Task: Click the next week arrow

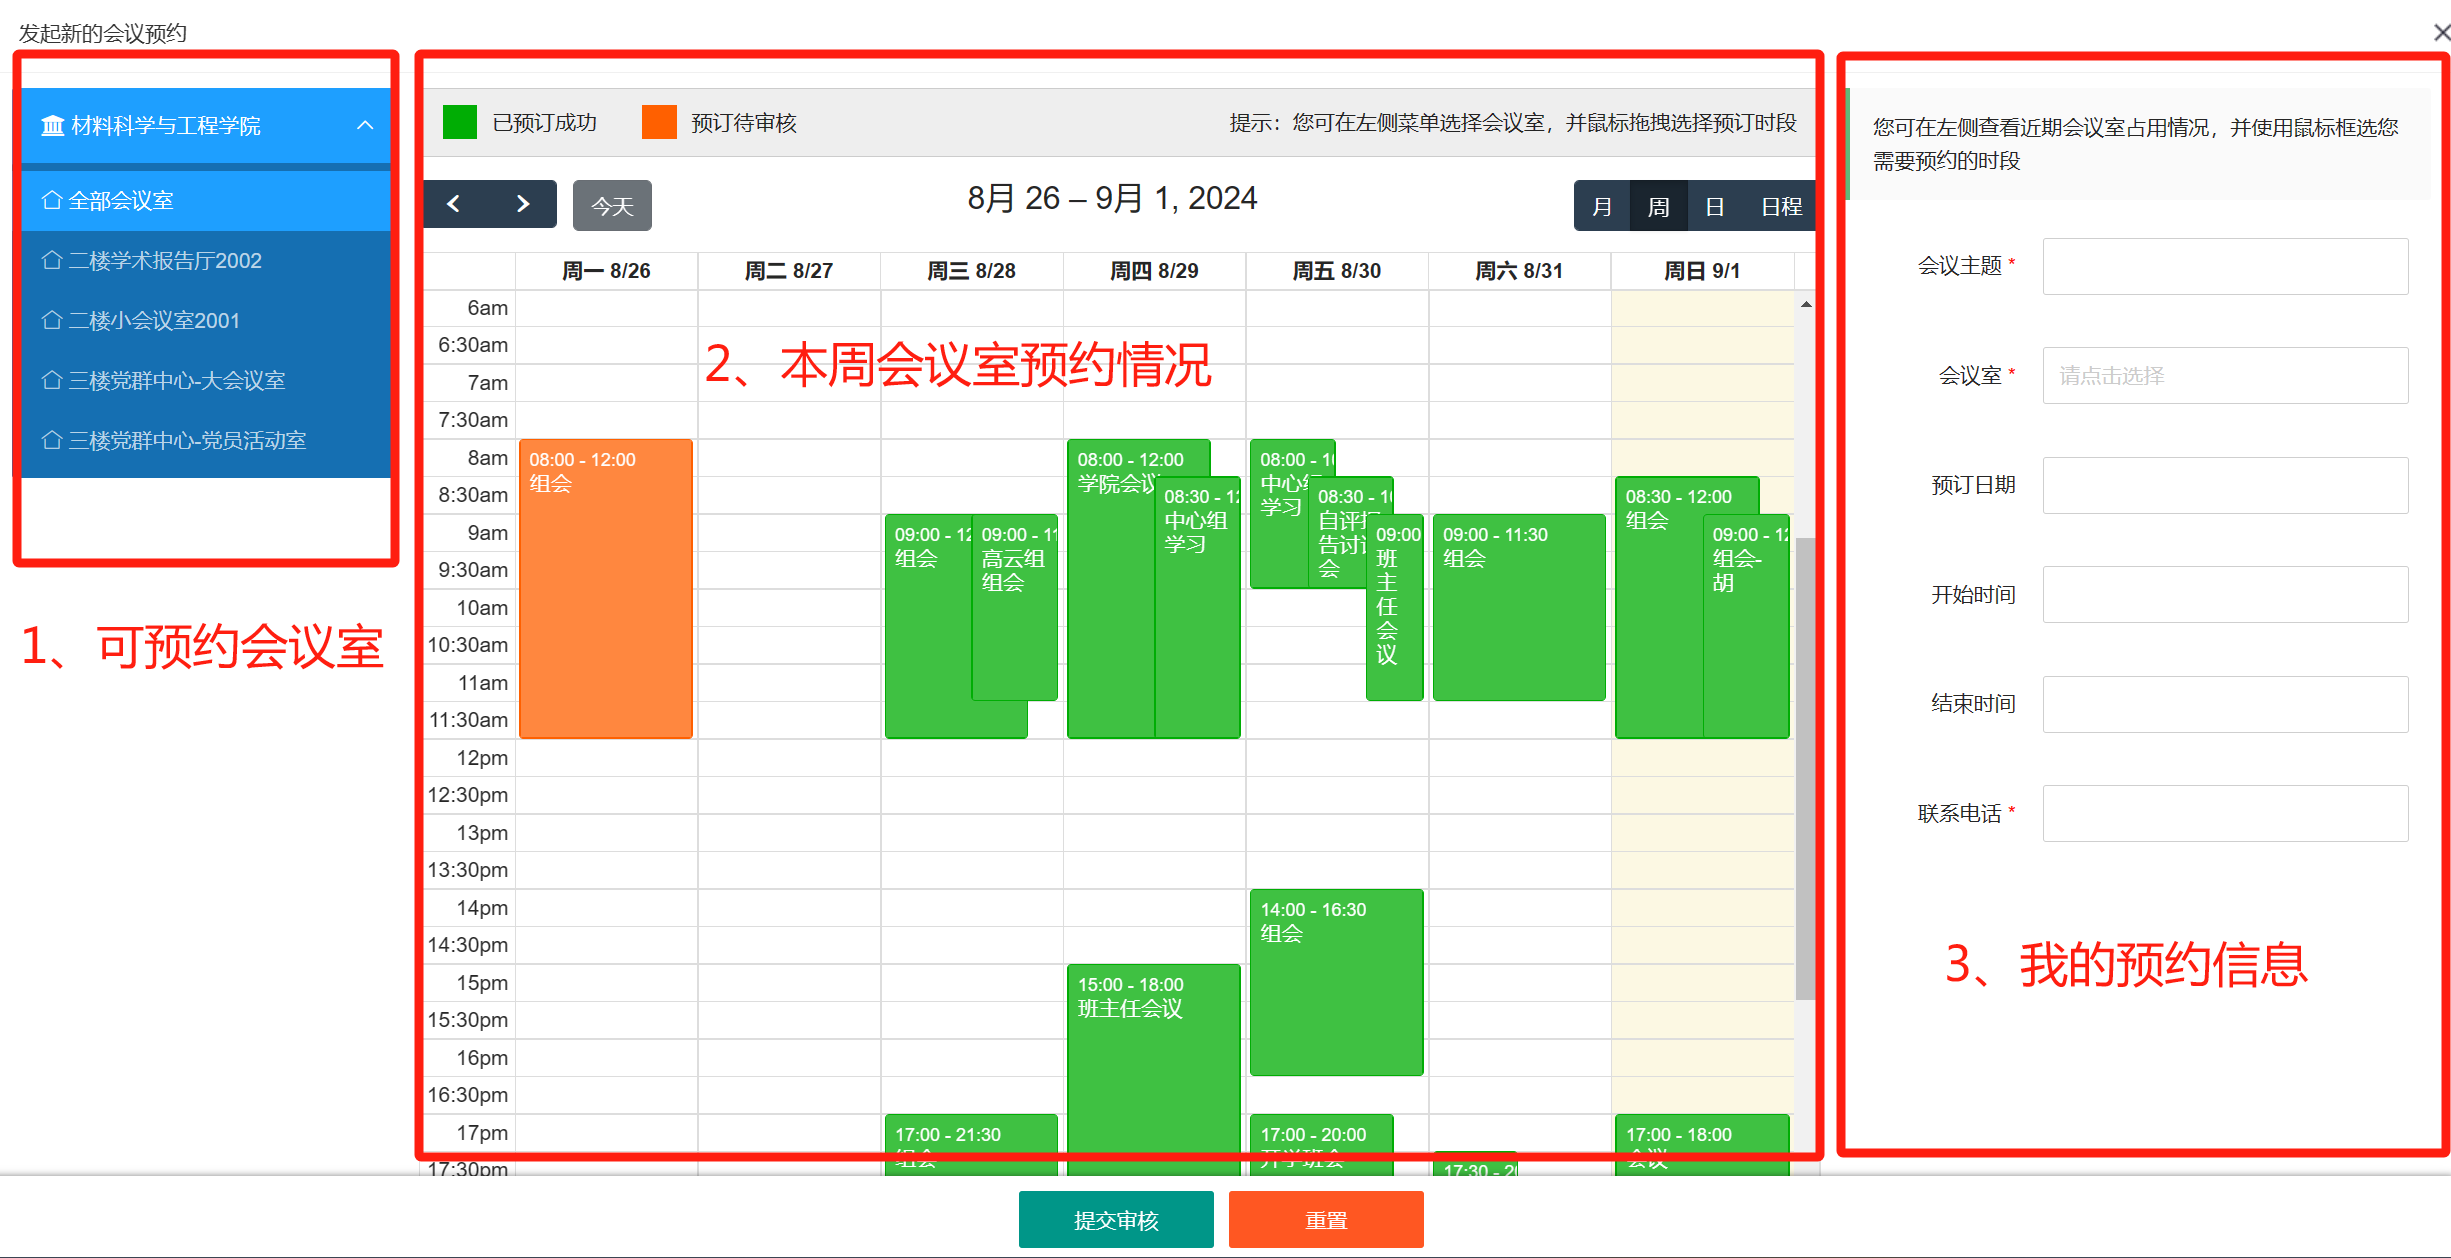Action: click(x=522, y=205)
